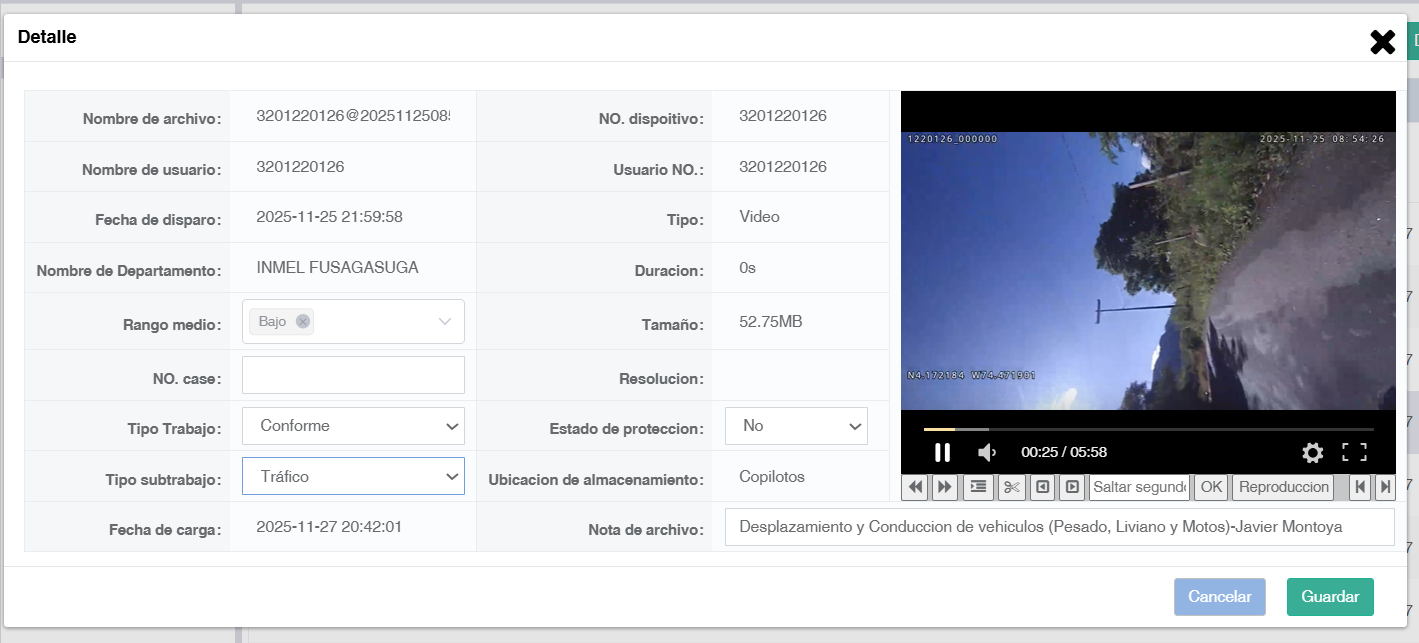Remove the Bajo tag from Rango medio
Viewport: 1419px width, 643px height.
coord(303,321)
